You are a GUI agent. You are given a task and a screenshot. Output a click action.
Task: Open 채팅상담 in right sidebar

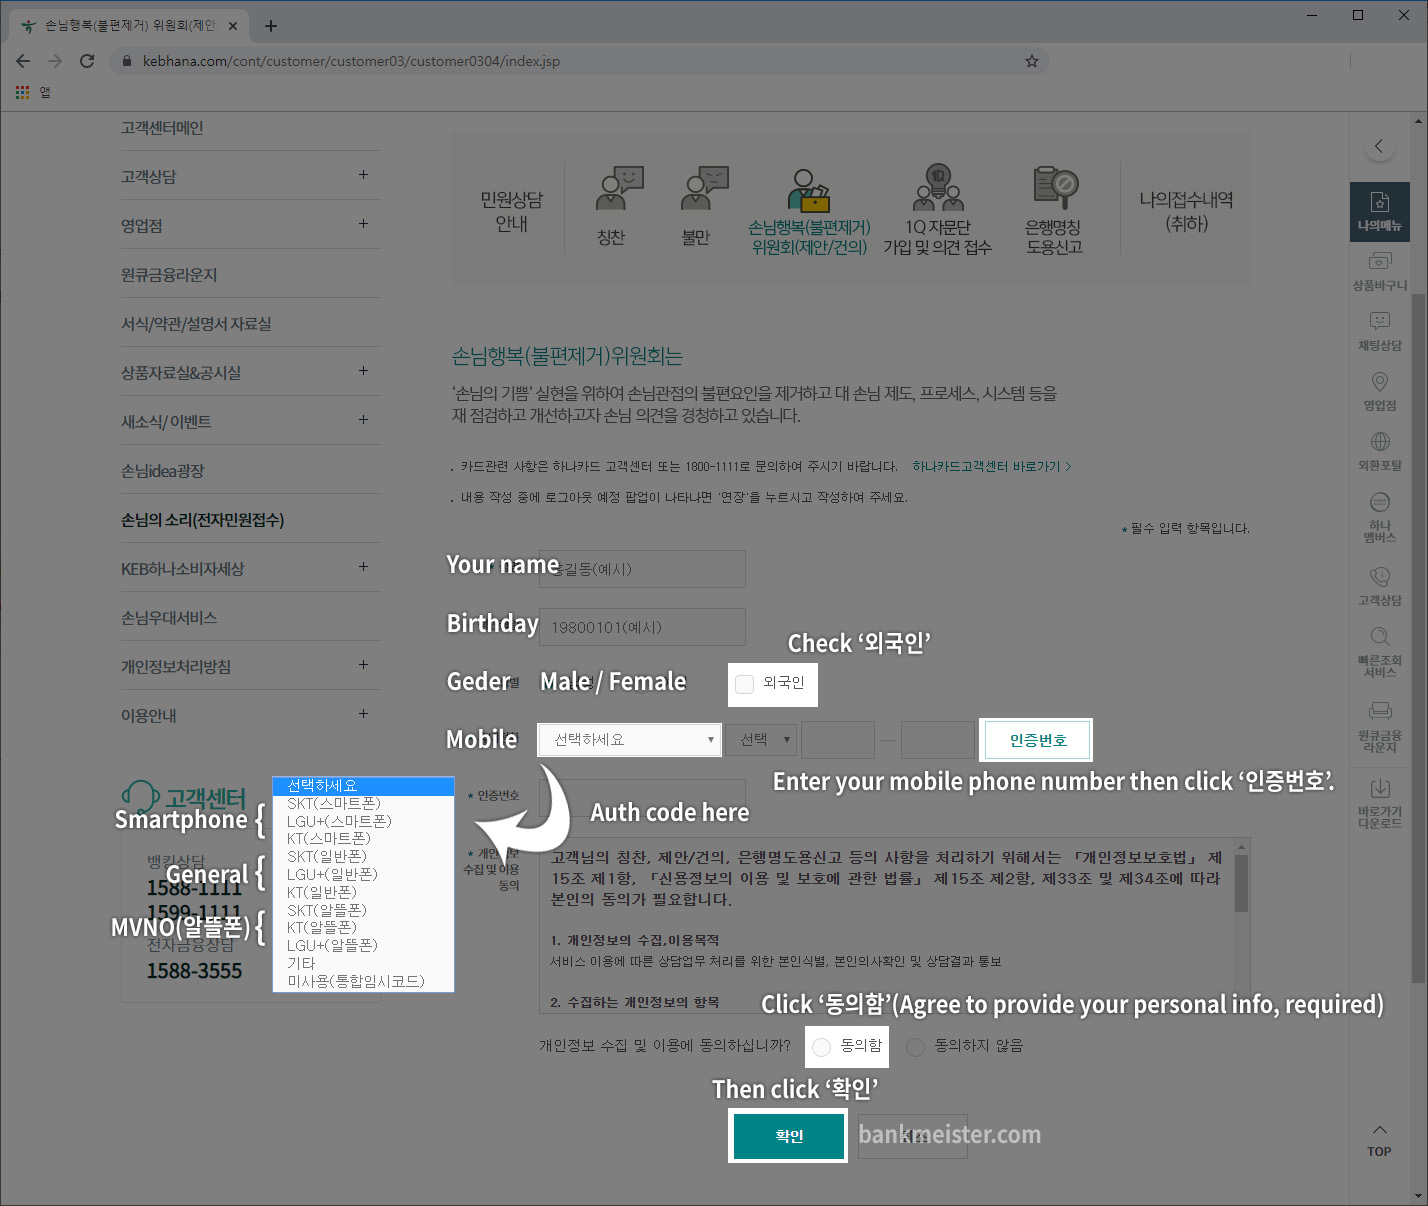coord(1379,331)
